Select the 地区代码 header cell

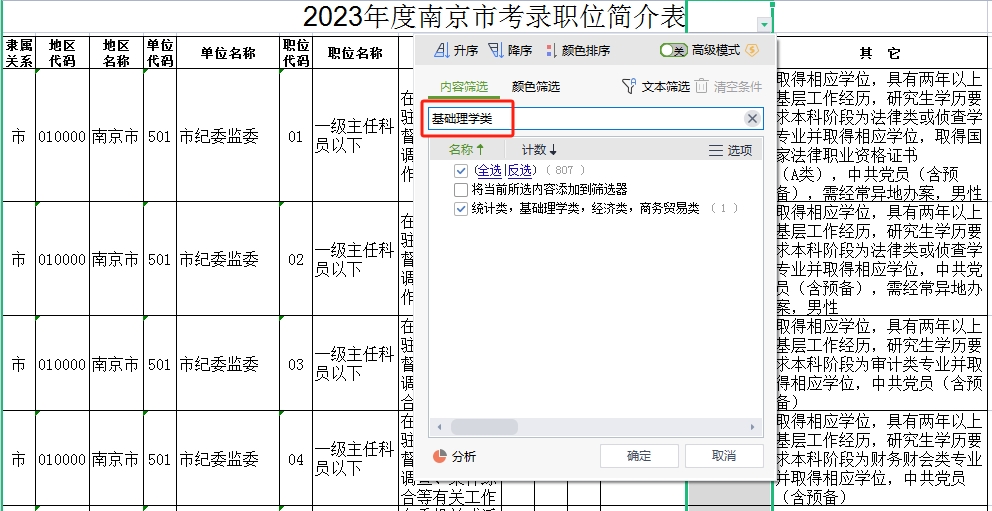(x=62, y=52)
